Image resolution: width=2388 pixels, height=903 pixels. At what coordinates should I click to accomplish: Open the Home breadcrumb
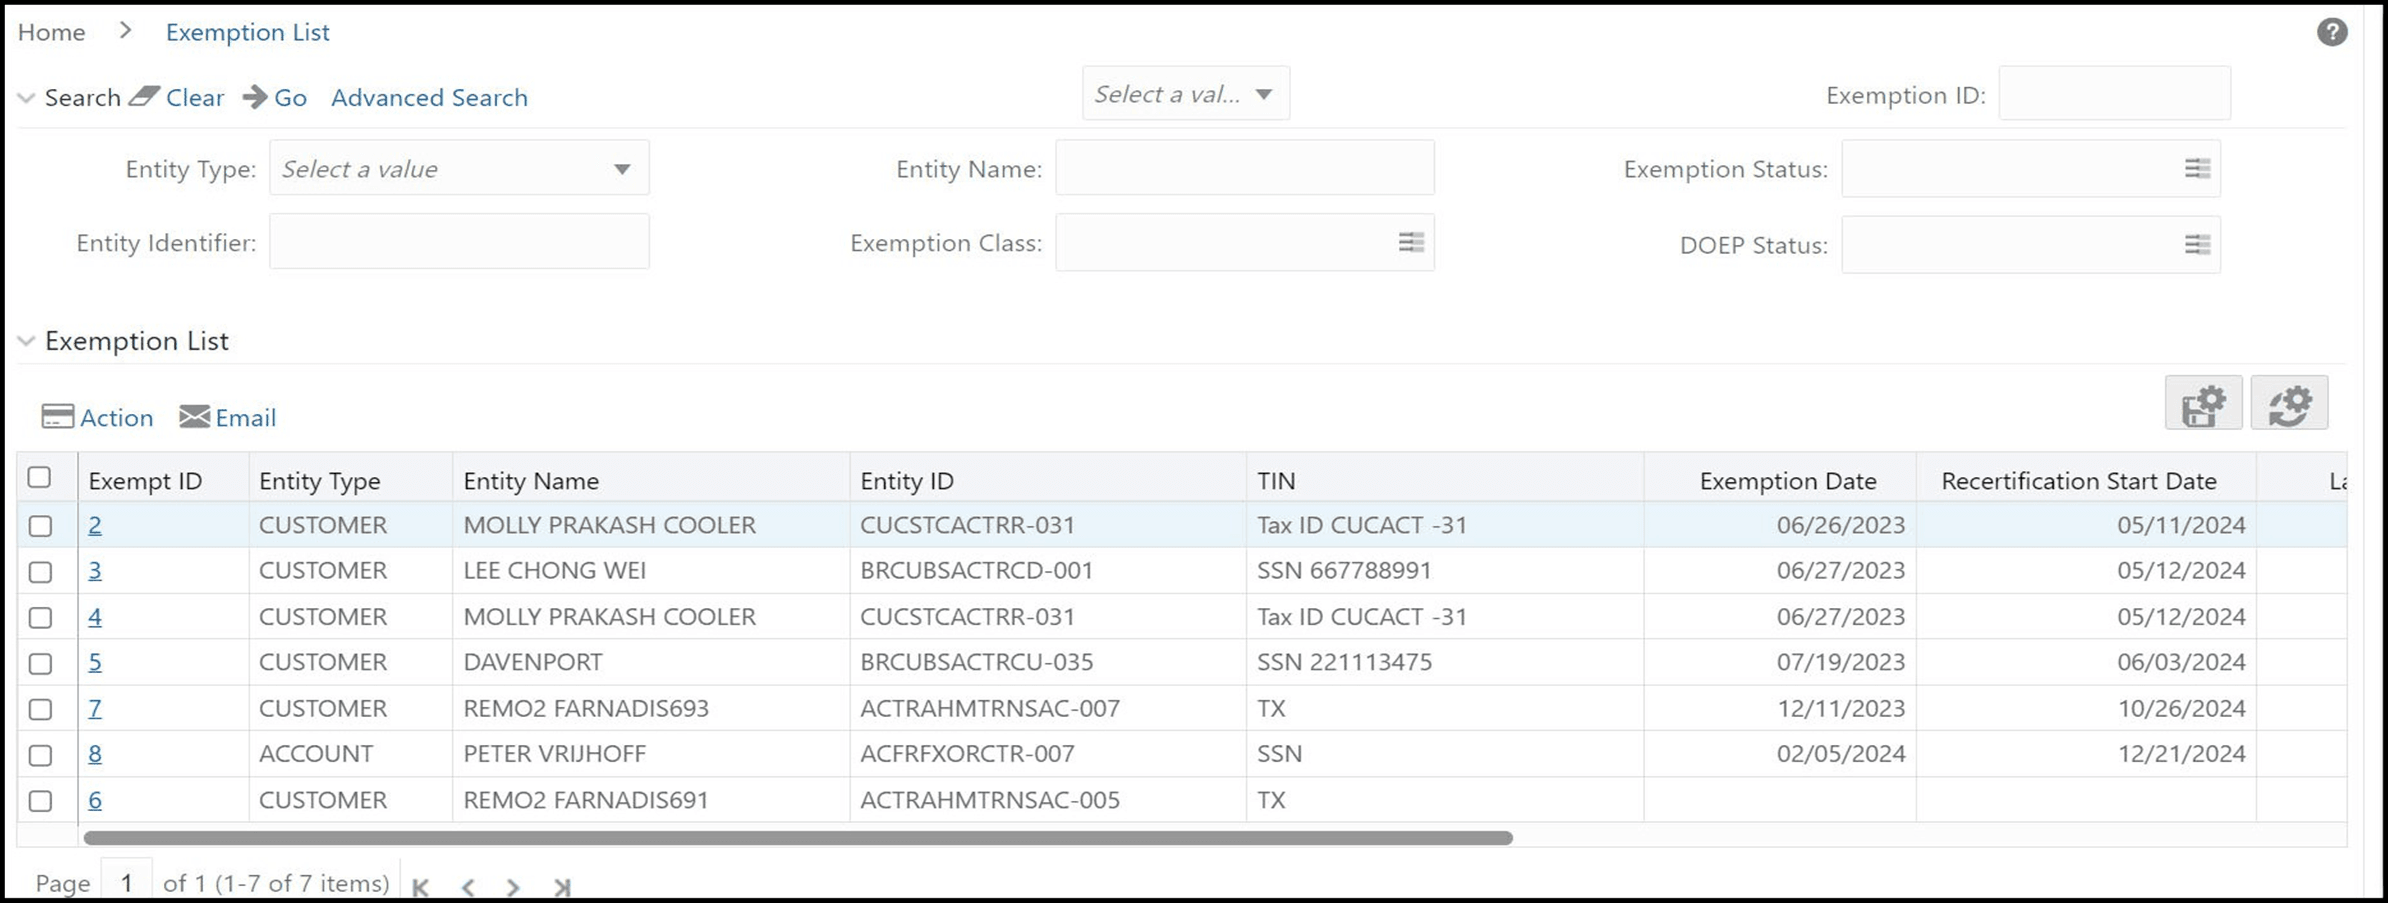point(50,31)
